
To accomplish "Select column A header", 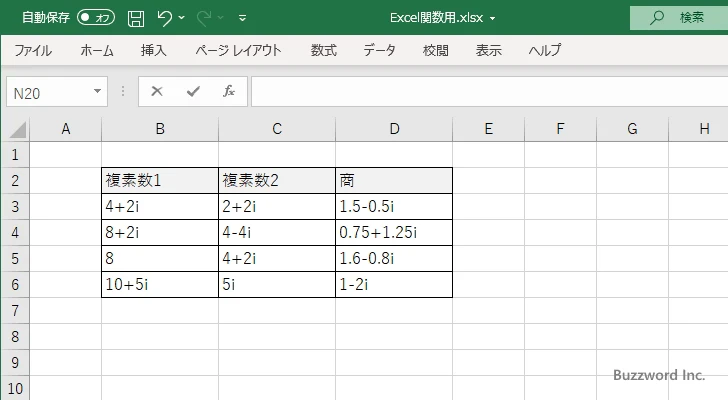I will (x=65, y=129).
